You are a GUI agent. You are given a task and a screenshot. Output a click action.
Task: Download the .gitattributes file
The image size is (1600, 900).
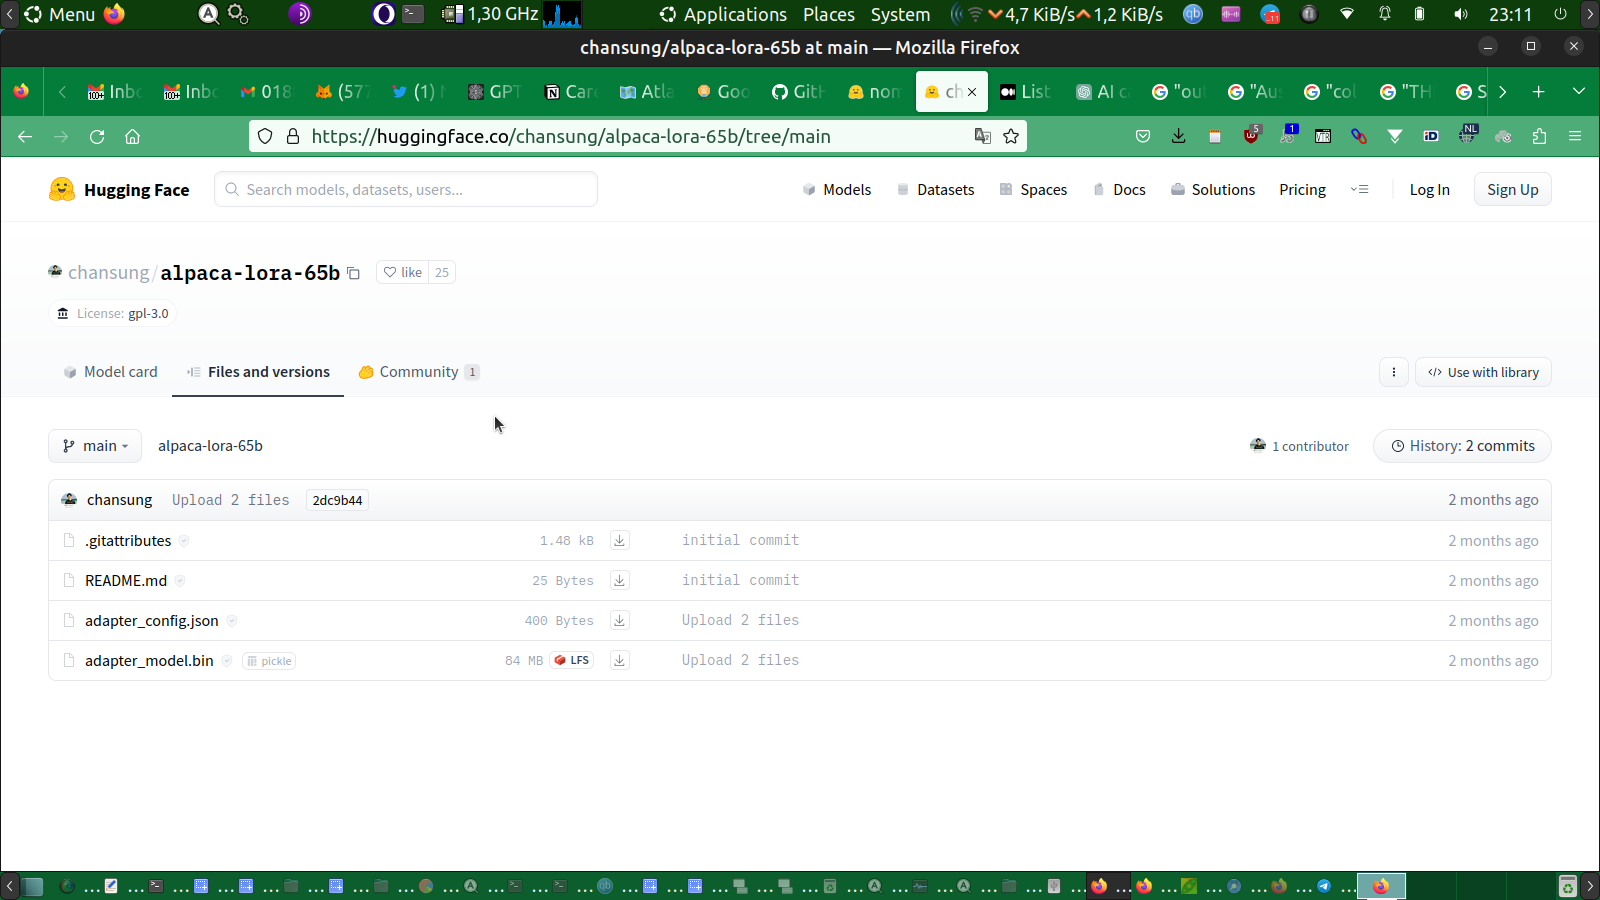tap(620, 540)
